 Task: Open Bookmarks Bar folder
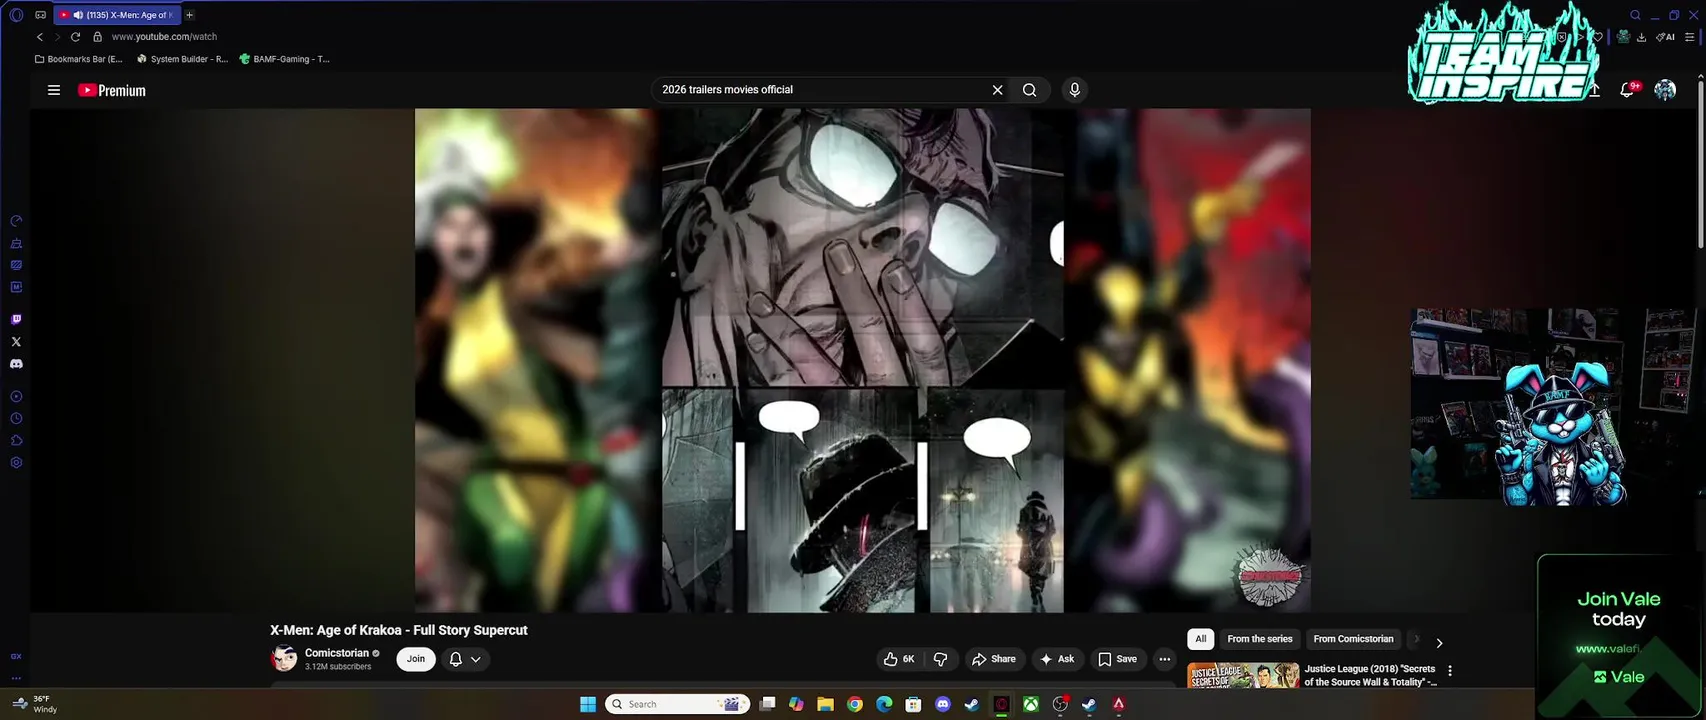point(78,59)
